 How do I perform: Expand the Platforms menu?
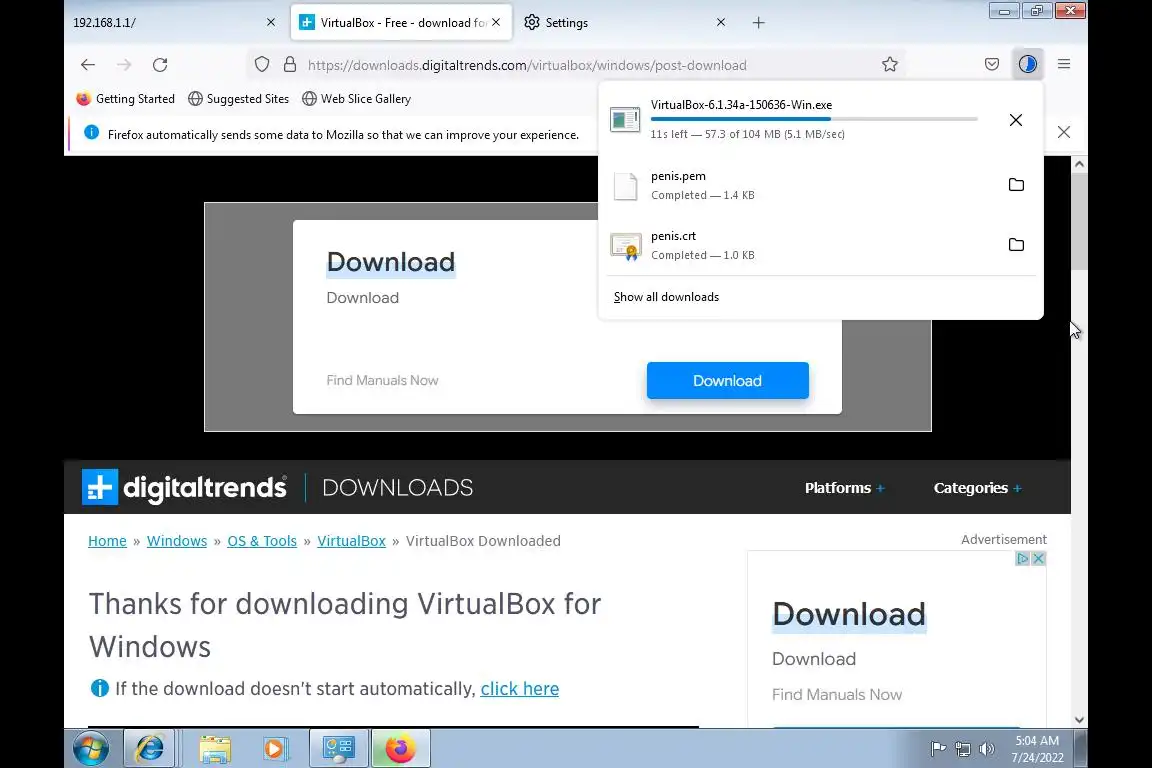pyautogui.click(x=845, y=488)
